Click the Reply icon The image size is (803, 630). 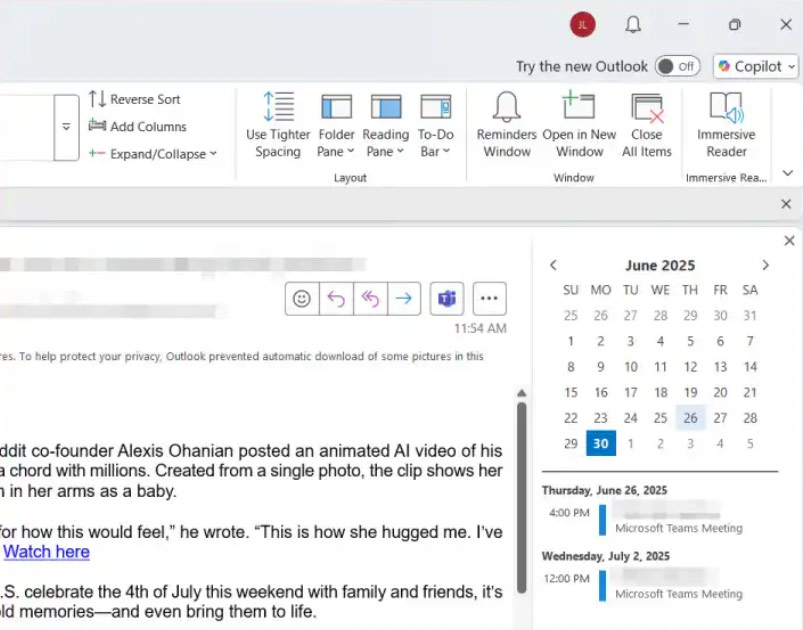(361, 298)
